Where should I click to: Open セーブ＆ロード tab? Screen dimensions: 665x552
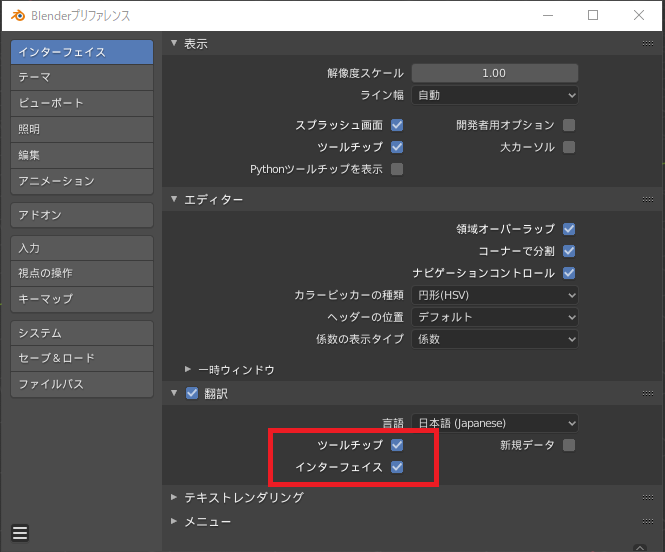click(82, 358)
